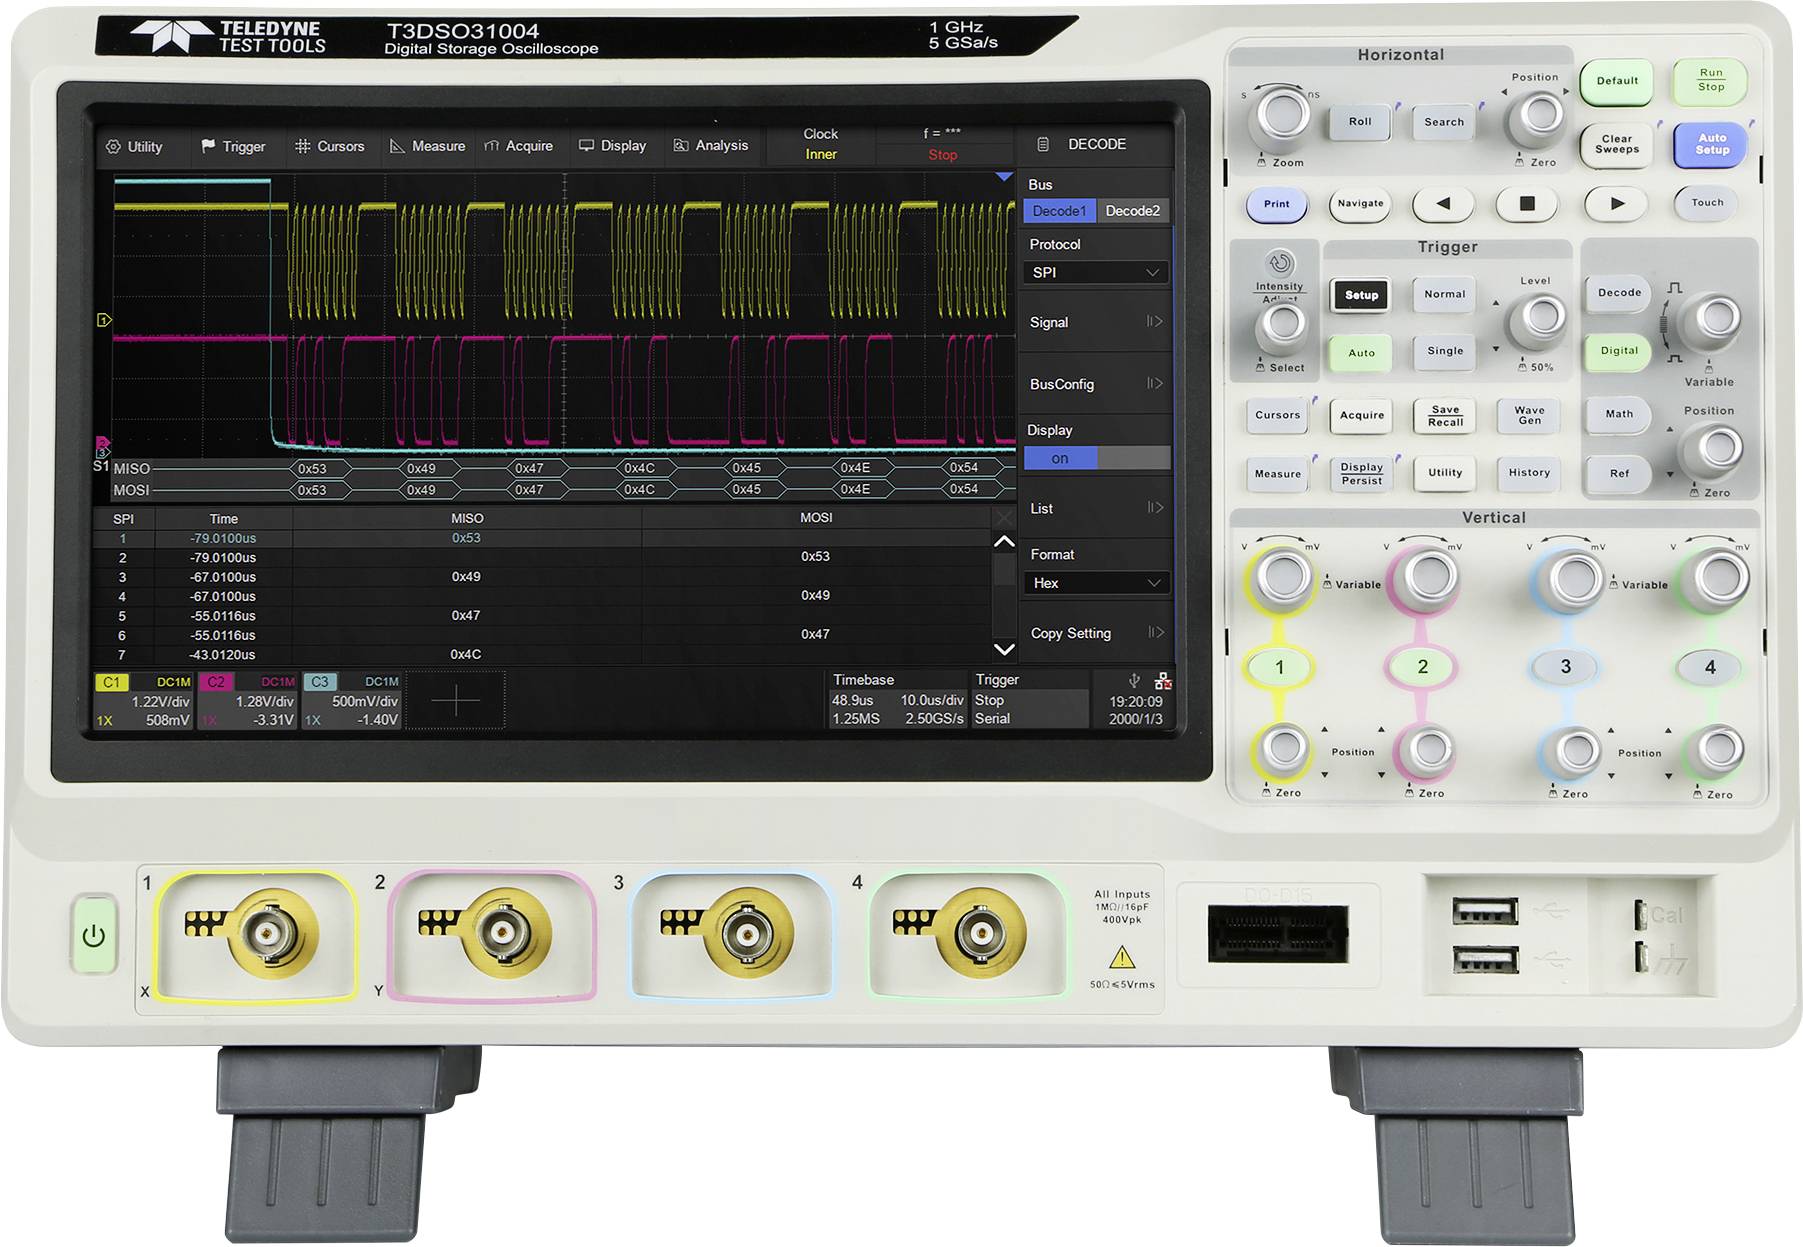Open the Utility menu via its gear icon

tap(113, 145)
